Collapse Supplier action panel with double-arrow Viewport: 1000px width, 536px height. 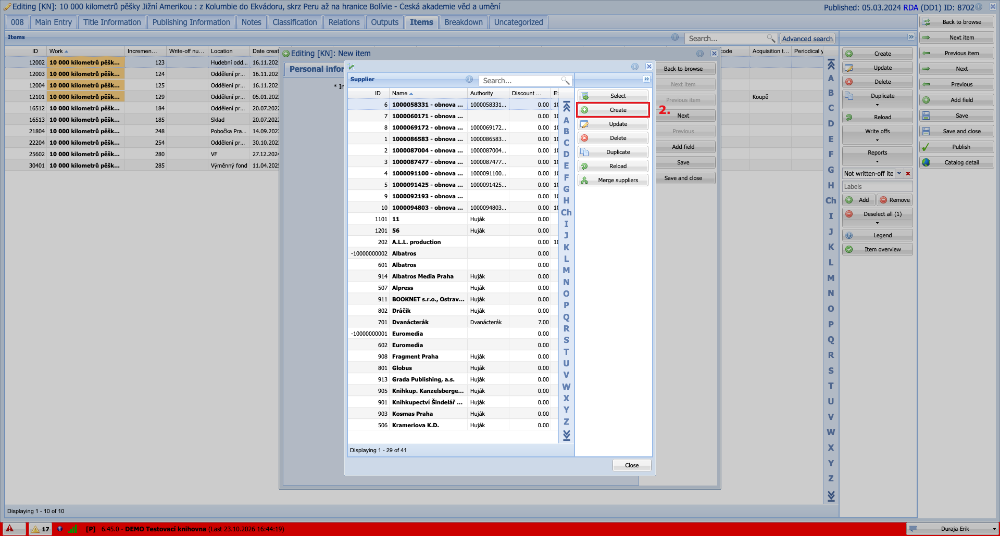[647, 79]
